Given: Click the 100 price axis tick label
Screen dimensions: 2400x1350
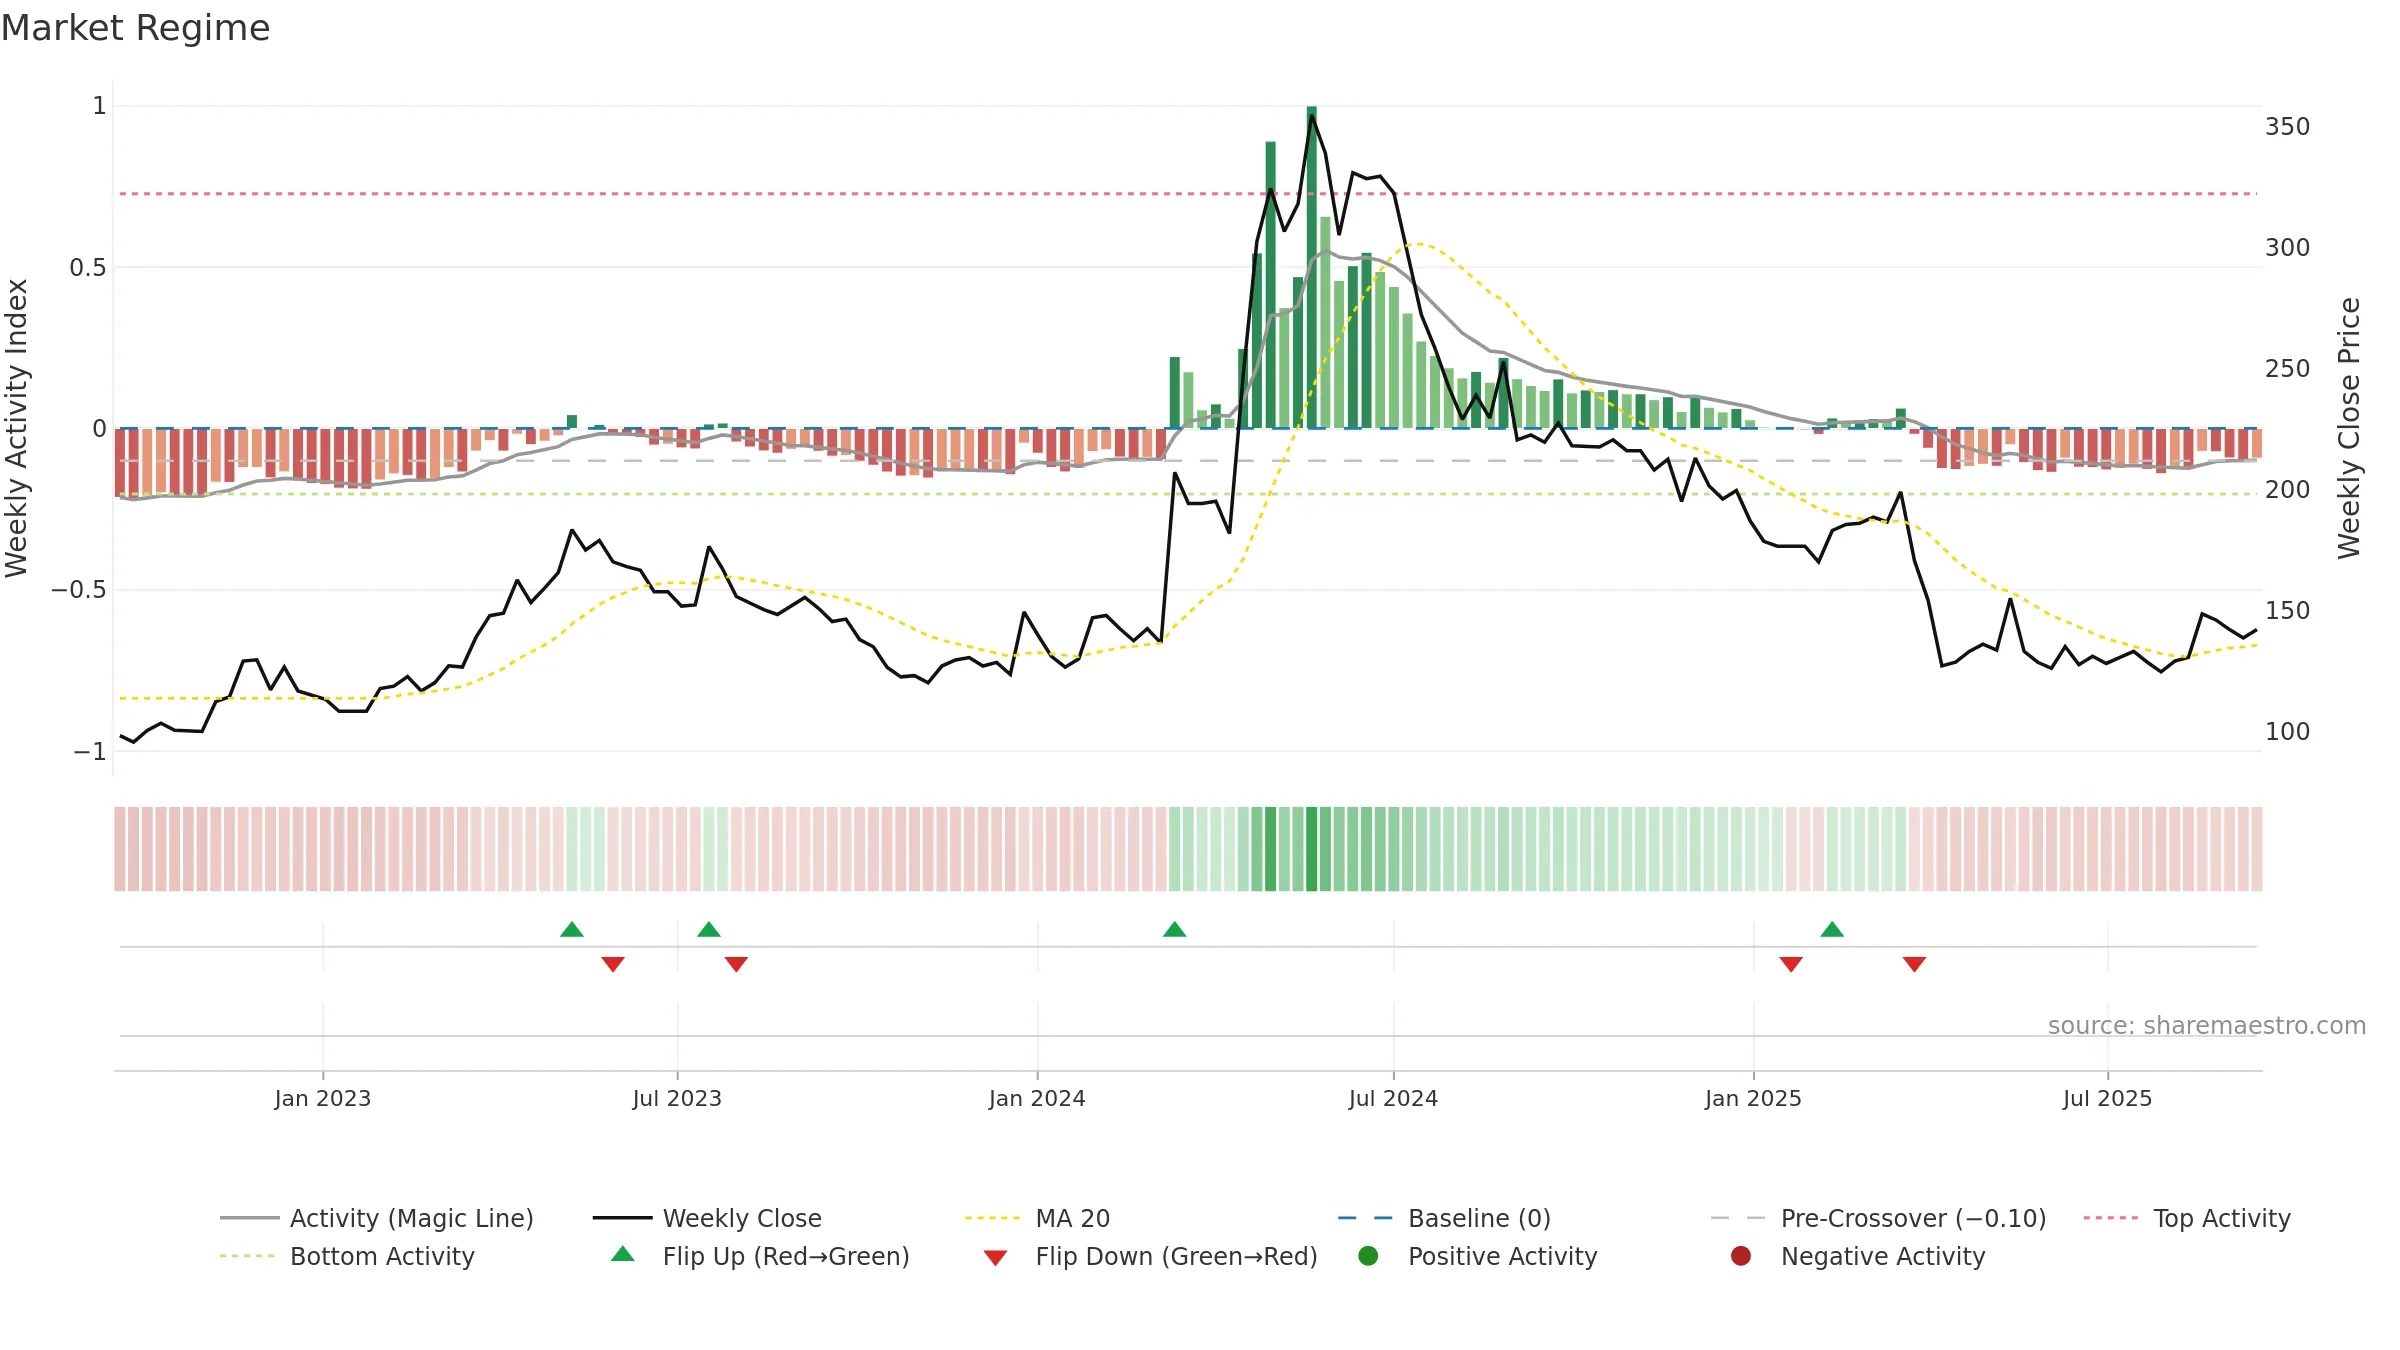Looking at the screenshot, I should click(x=2288, y=732).
